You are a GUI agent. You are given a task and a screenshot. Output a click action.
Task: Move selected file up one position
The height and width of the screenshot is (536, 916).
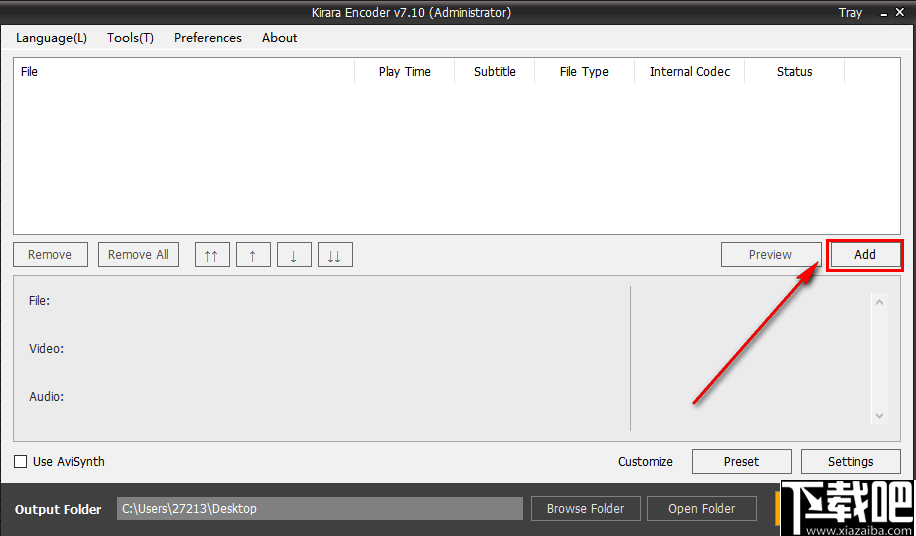click(x=253, y=255)
